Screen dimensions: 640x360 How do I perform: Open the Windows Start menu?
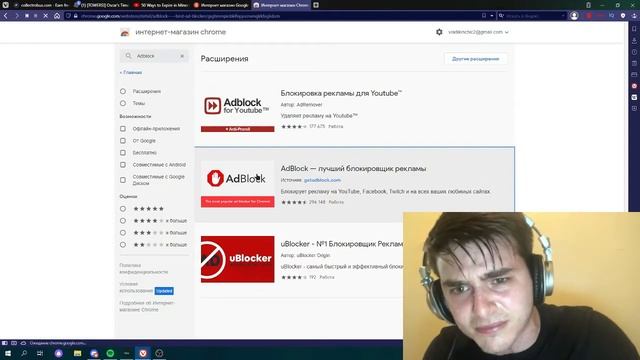7,353
